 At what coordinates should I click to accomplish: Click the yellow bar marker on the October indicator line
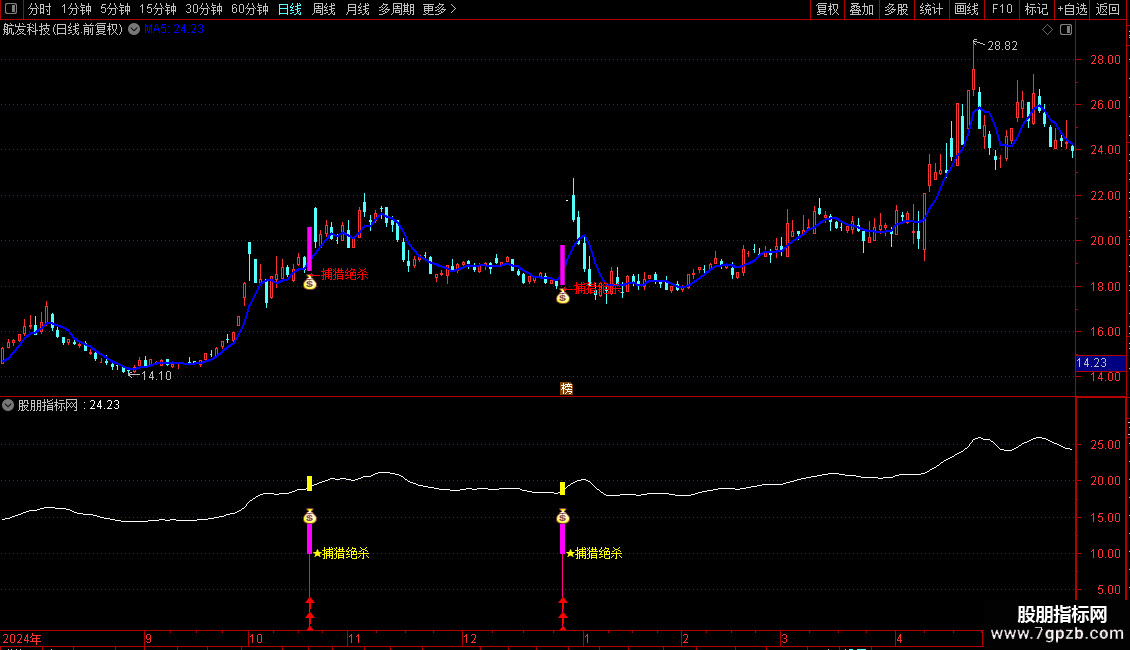pyautogui.click(x=310, y=484)
